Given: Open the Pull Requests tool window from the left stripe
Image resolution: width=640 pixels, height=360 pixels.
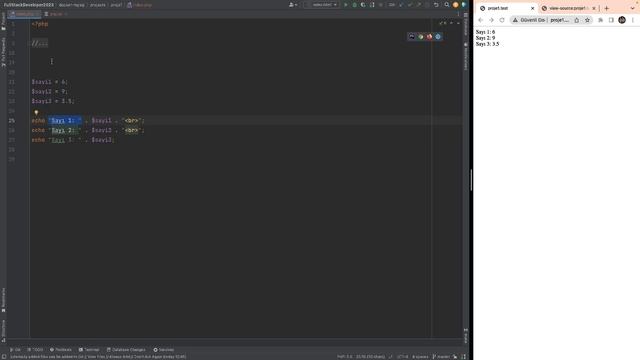Looking at the screenshot, I should pos(3,52).
